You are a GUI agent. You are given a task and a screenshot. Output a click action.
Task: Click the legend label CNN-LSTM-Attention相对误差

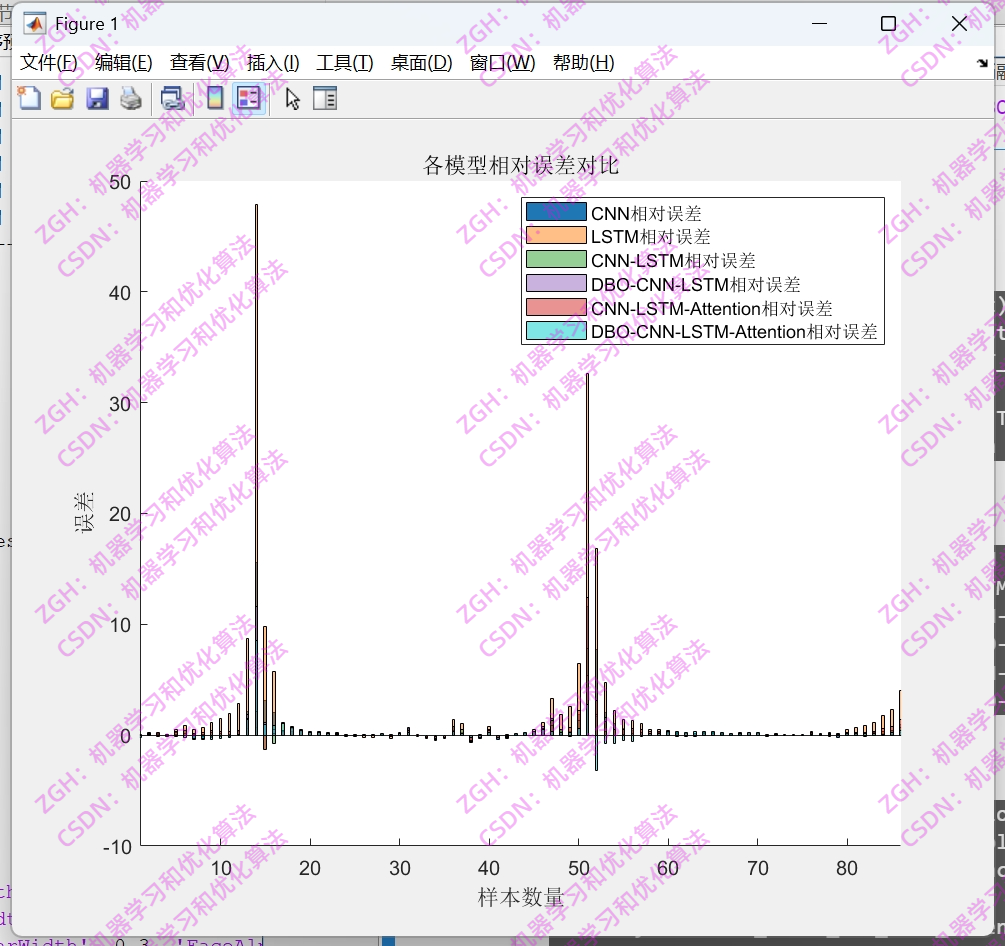(711, 308)
